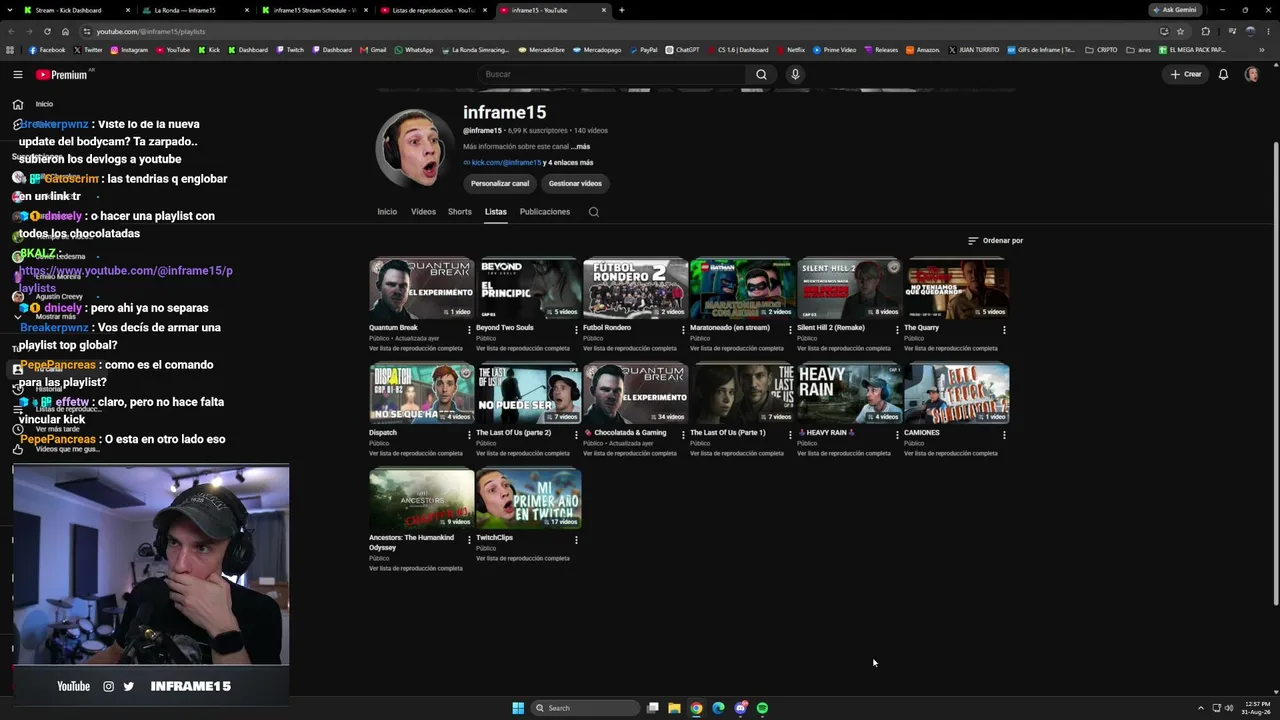
Task: Open the three-dot menu for The Quarry
Action: (1004, 330)
